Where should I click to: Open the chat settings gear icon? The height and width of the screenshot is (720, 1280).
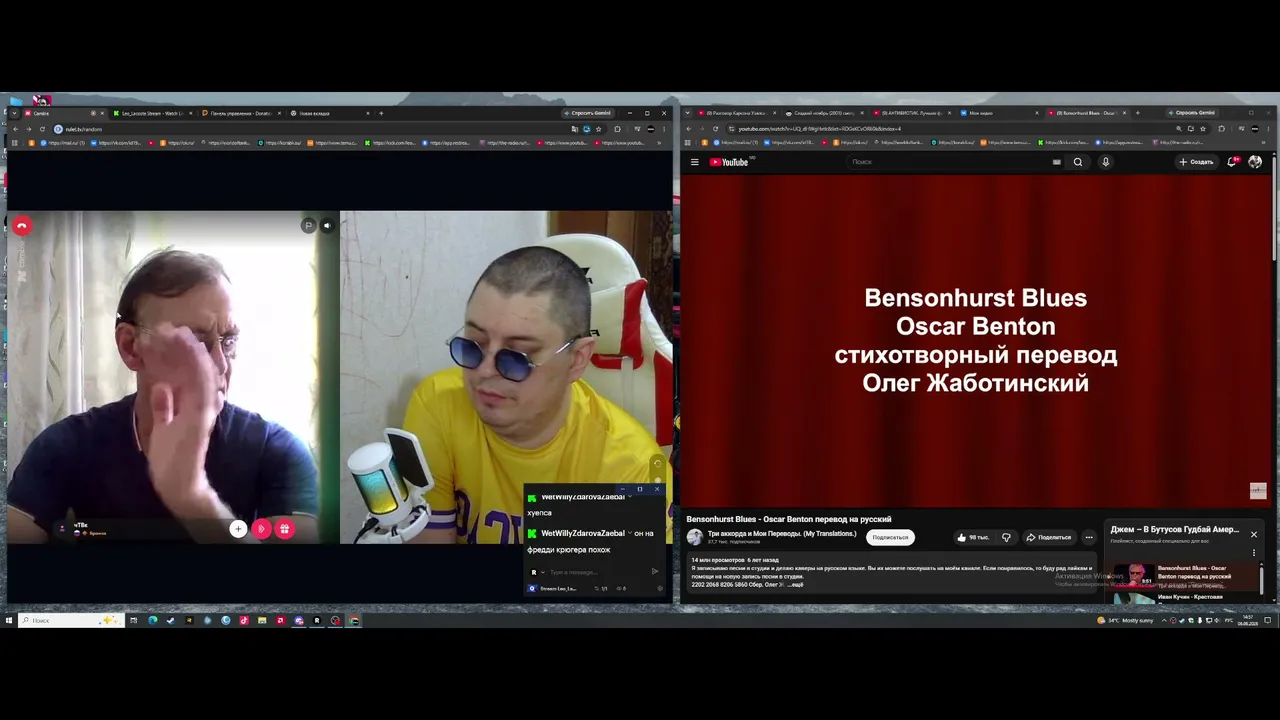pos(659,588)
